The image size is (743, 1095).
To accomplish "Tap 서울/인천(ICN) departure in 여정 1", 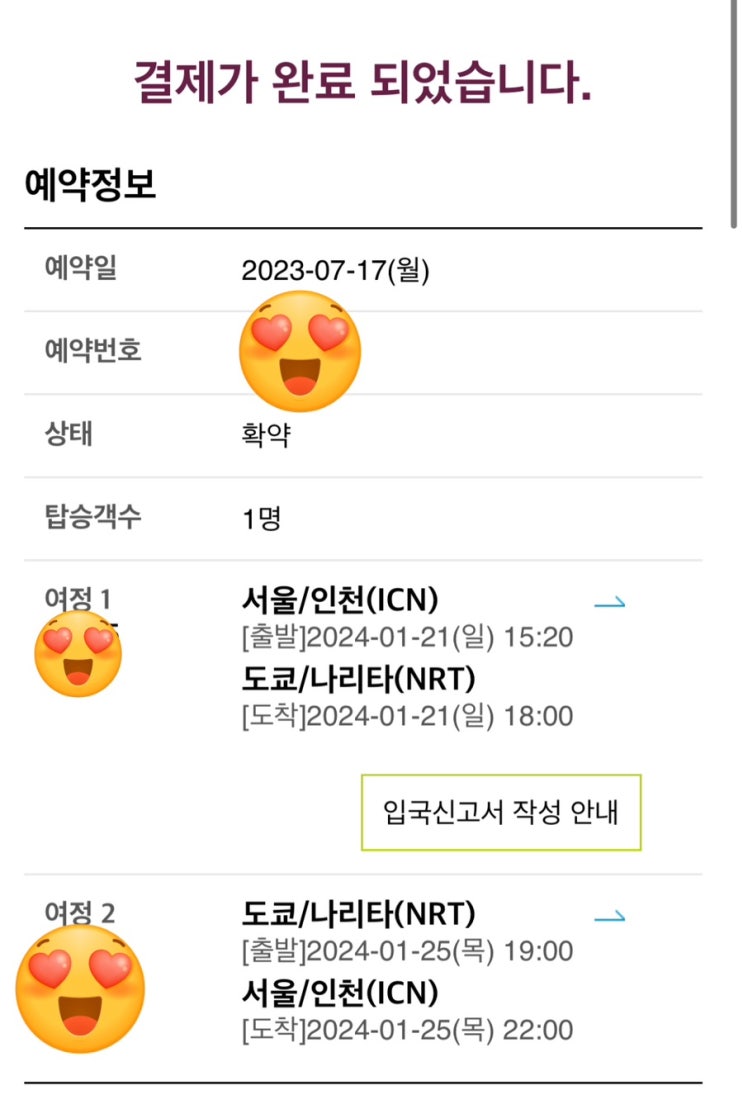I will click(340, 600).
